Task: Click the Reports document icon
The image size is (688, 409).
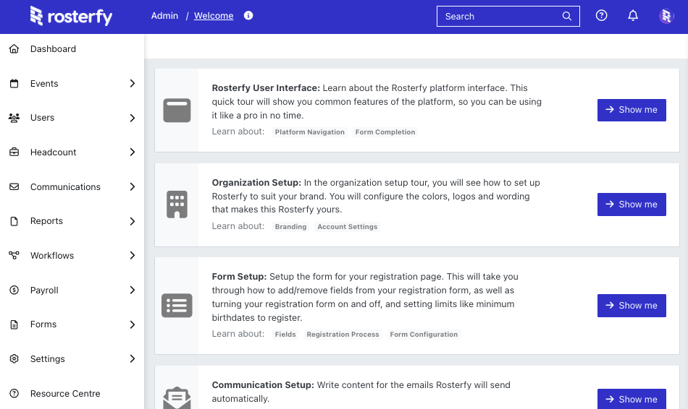Action: click(14, 221)
